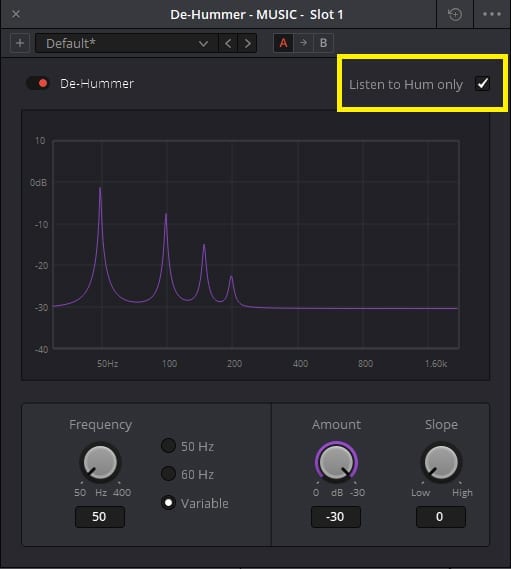This screenshot has height=569, width=511.
Task: Select the Variable frequency option
Action: pyautogui.click(x=168, y=503)
